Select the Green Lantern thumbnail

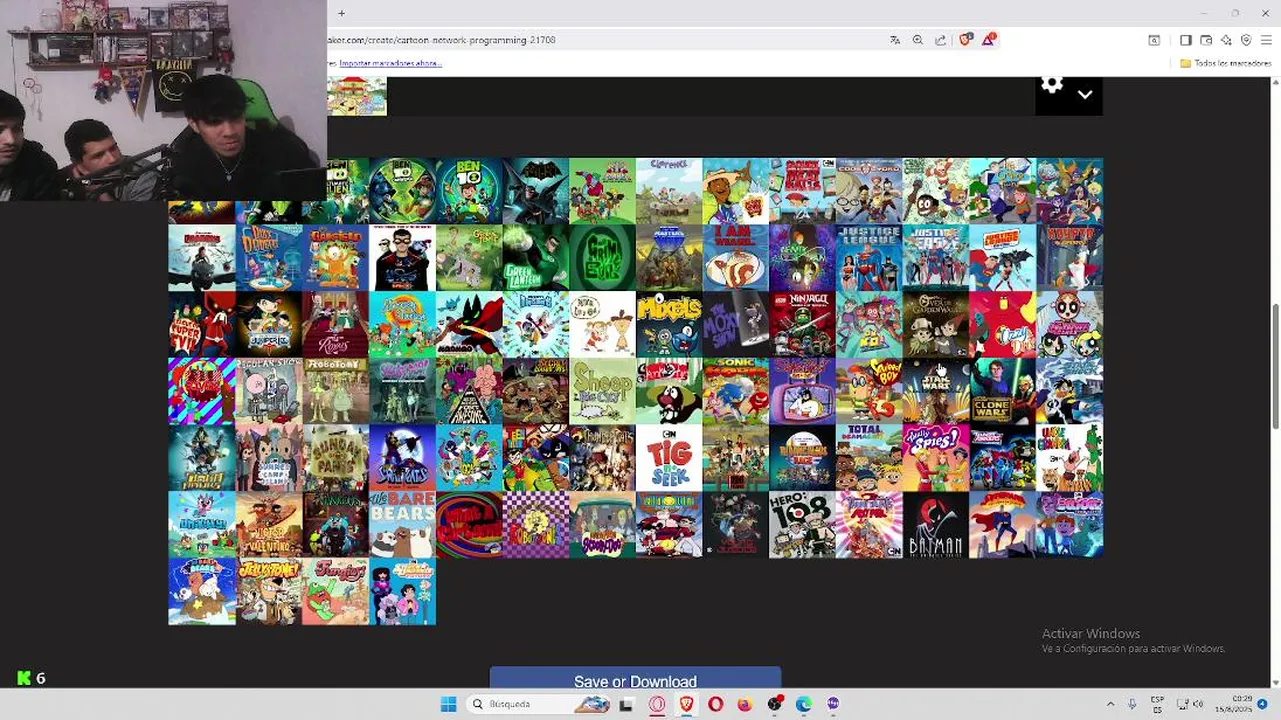click(x=535, y=257)
